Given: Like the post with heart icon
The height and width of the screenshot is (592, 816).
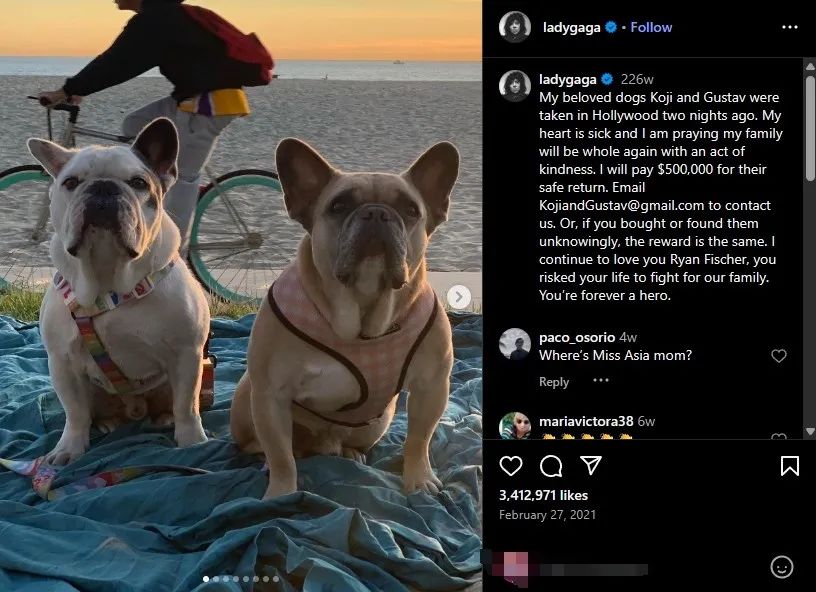Looking at the screenshot, I should [x=511, y=466].
